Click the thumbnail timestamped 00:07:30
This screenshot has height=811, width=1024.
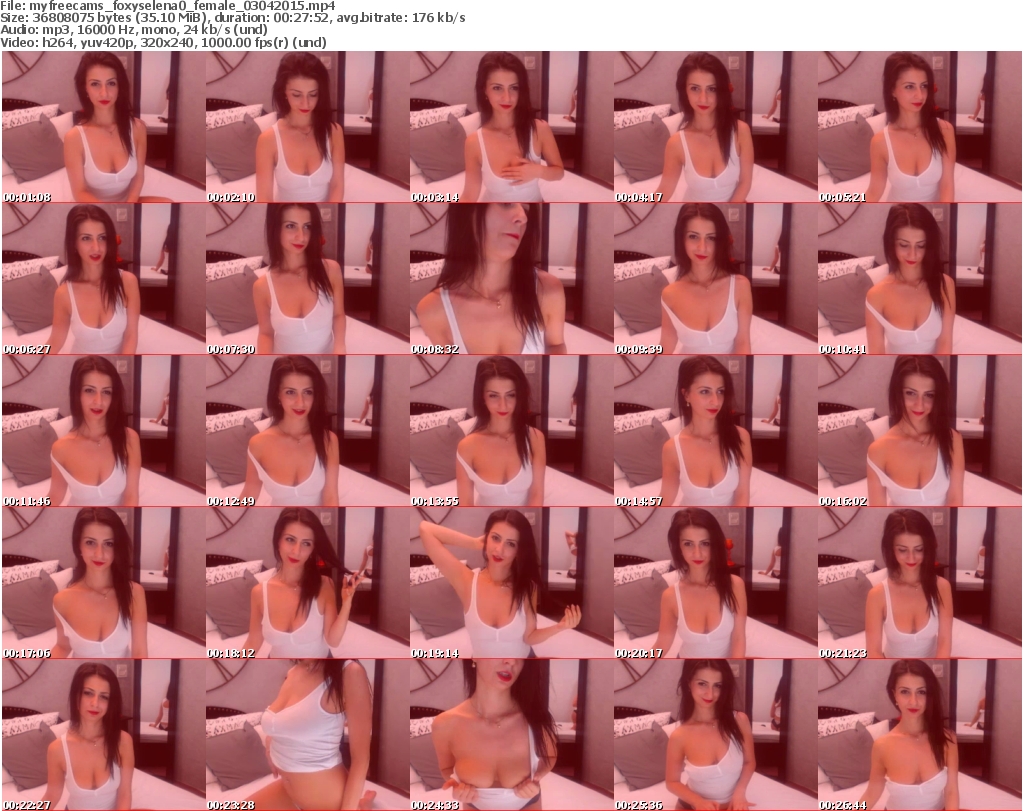[x=308, y=279]
